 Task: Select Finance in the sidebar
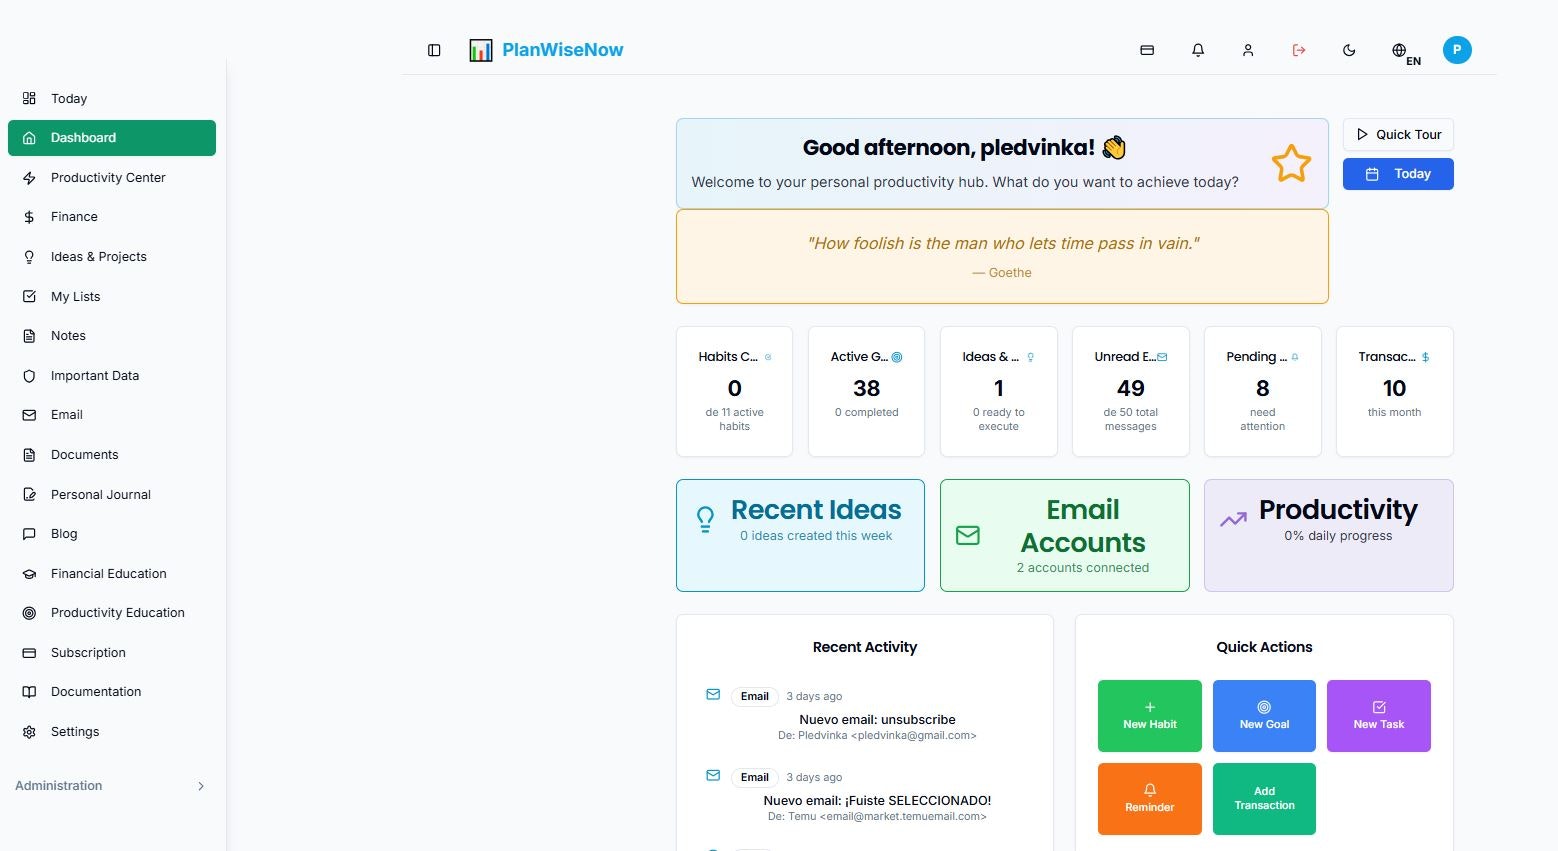74,216
